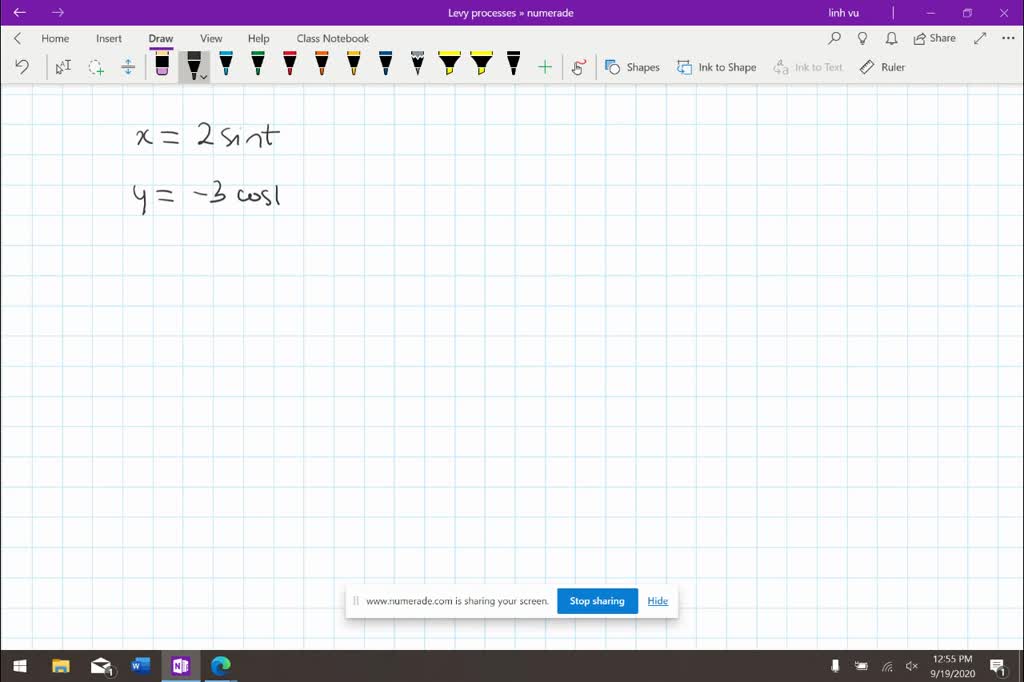This screenshot has height=682, width=1024.
Task: Open the Shapes tool
Action: click(632, 67)
